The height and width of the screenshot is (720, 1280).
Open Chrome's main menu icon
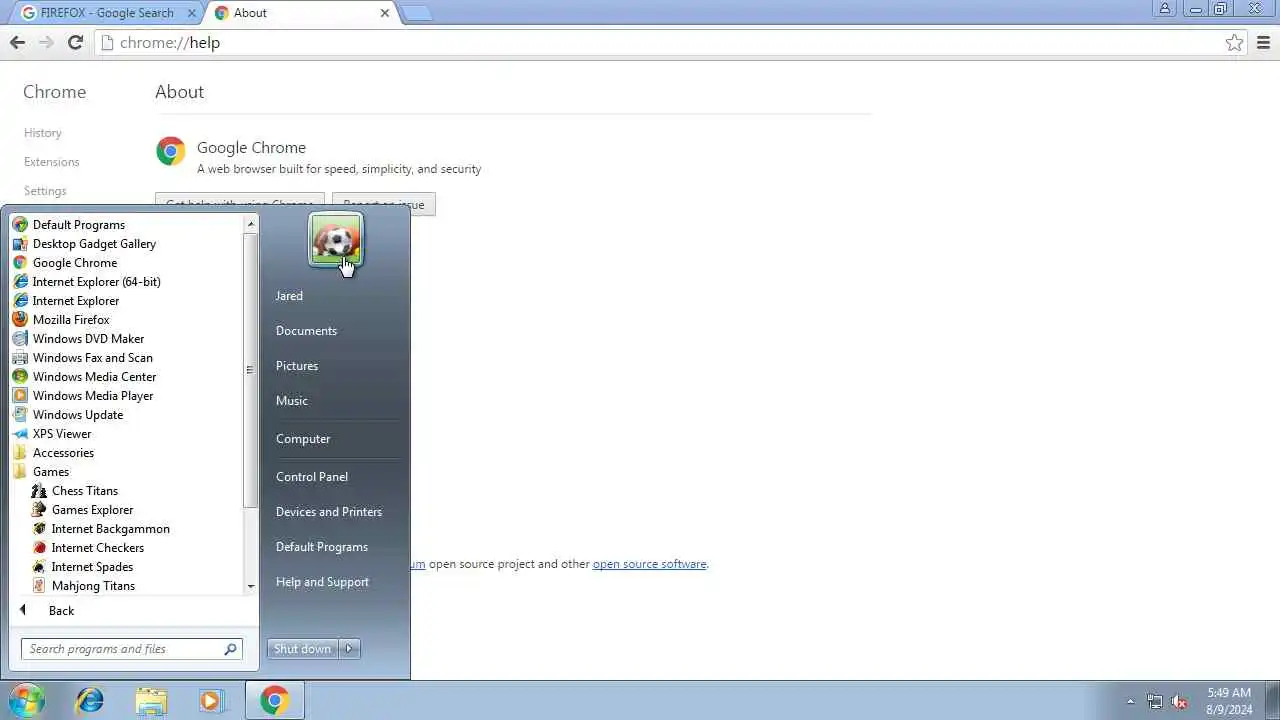[x=1264, y=43]
